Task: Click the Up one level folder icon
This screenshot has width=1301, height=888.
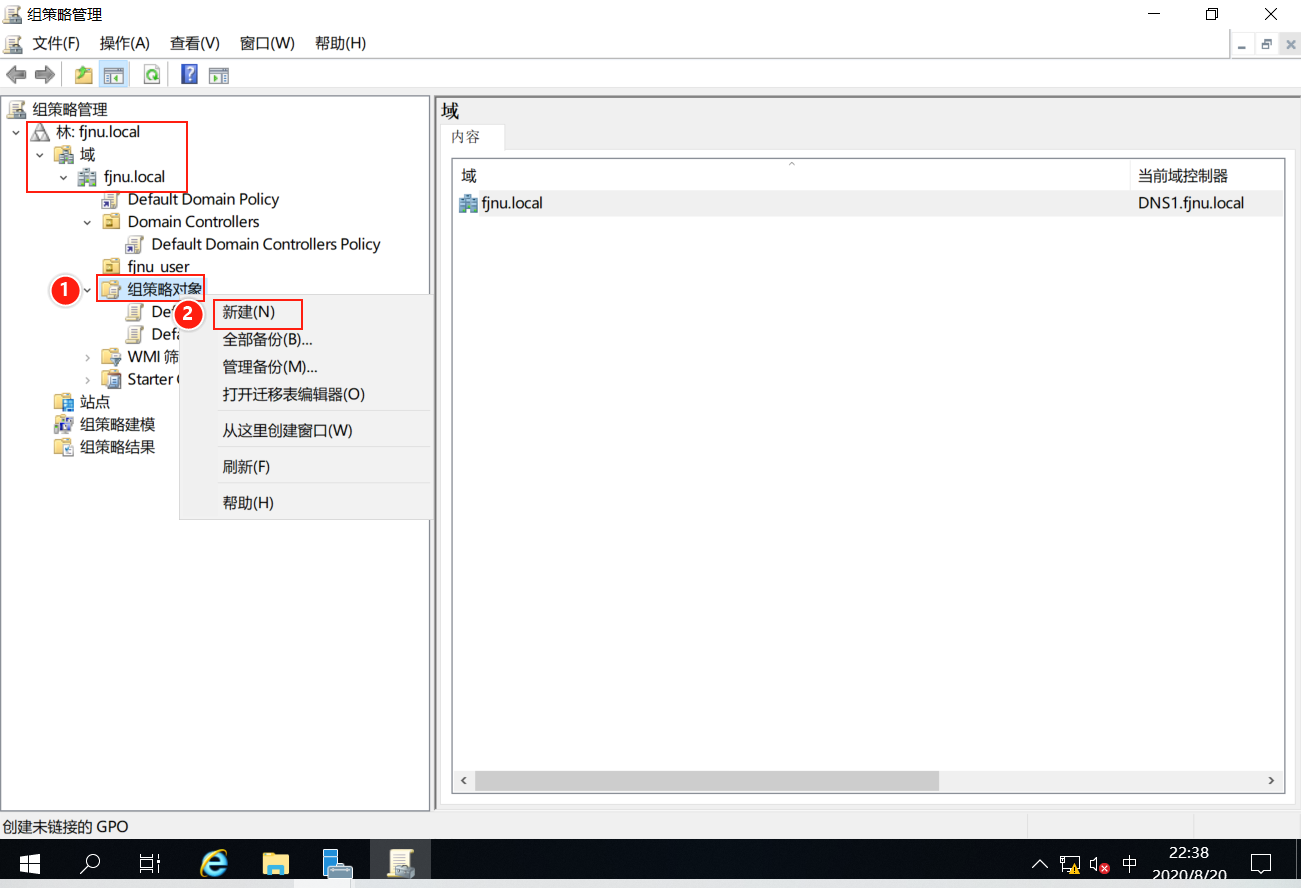Action: point(84,75)
